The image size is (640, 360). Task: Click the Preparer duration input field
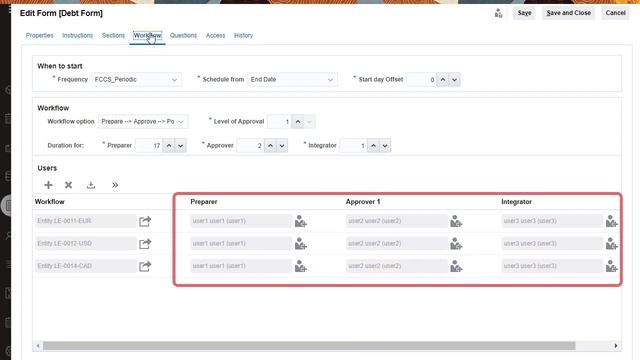149,146
